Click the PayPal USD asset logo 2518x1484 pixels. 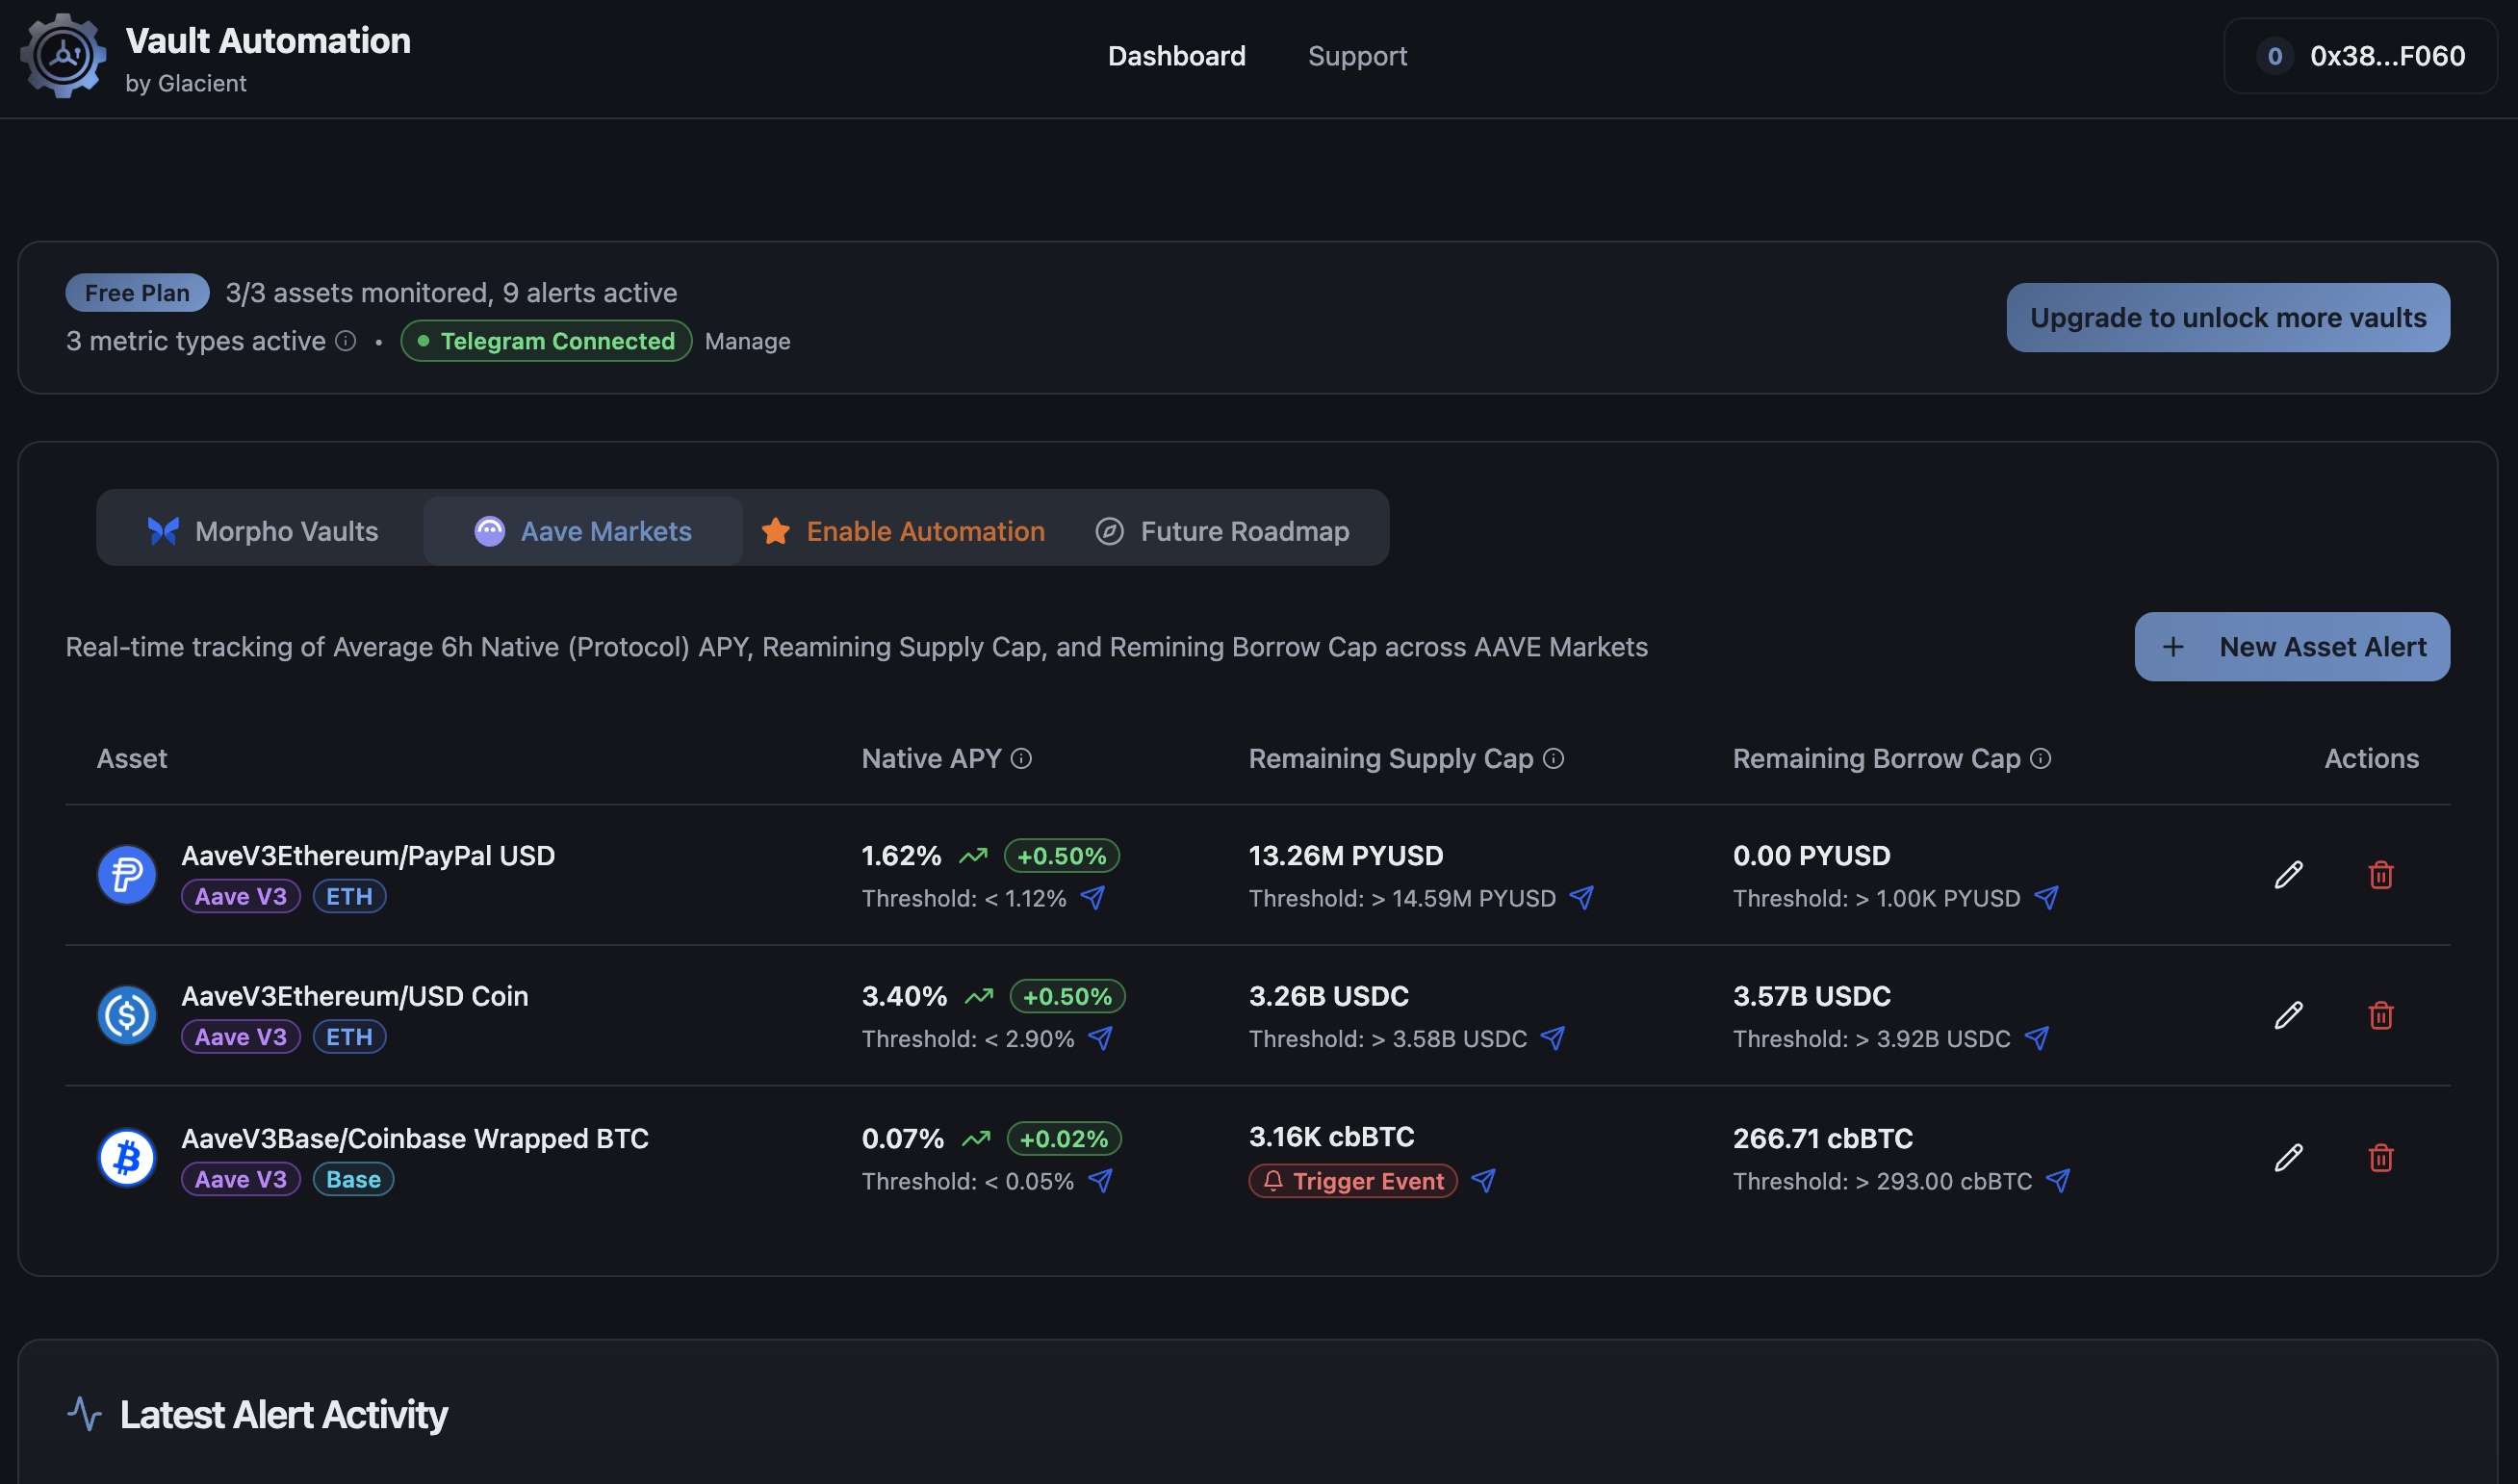[x=126, y=875]
